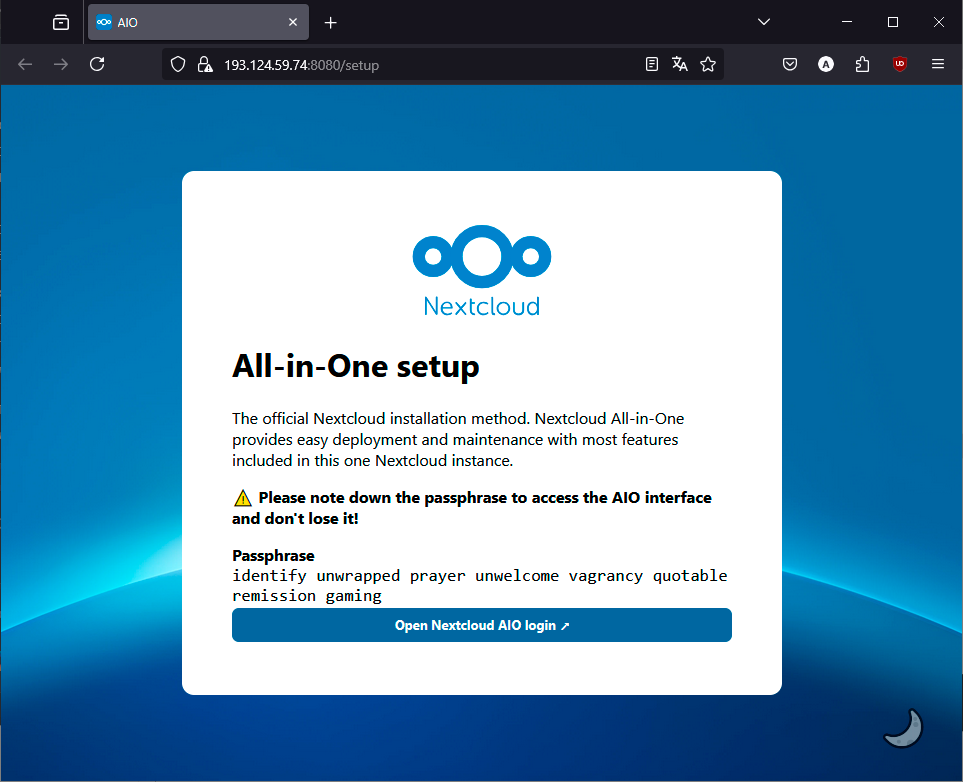Click the warning triangle next to the passphrase note
This screenshot has height=782, width=963.
click(x=241, y=497)
